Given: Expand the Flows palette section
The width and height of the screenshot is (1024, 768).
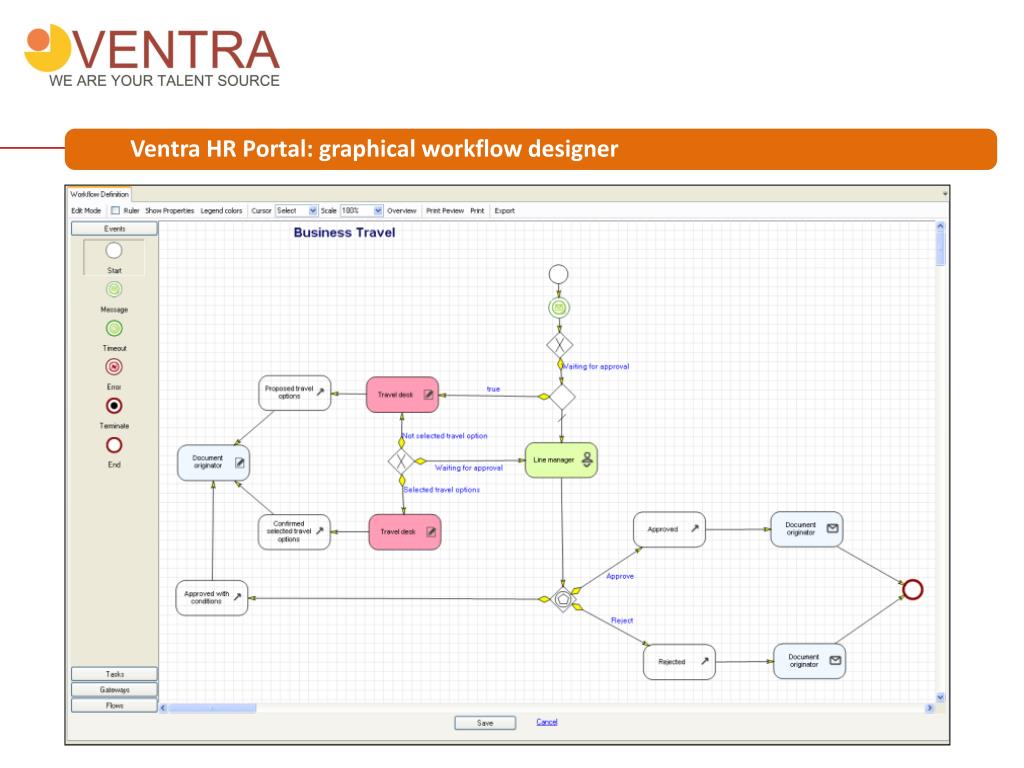Looking at the screenshot, I should coord(114,705).
